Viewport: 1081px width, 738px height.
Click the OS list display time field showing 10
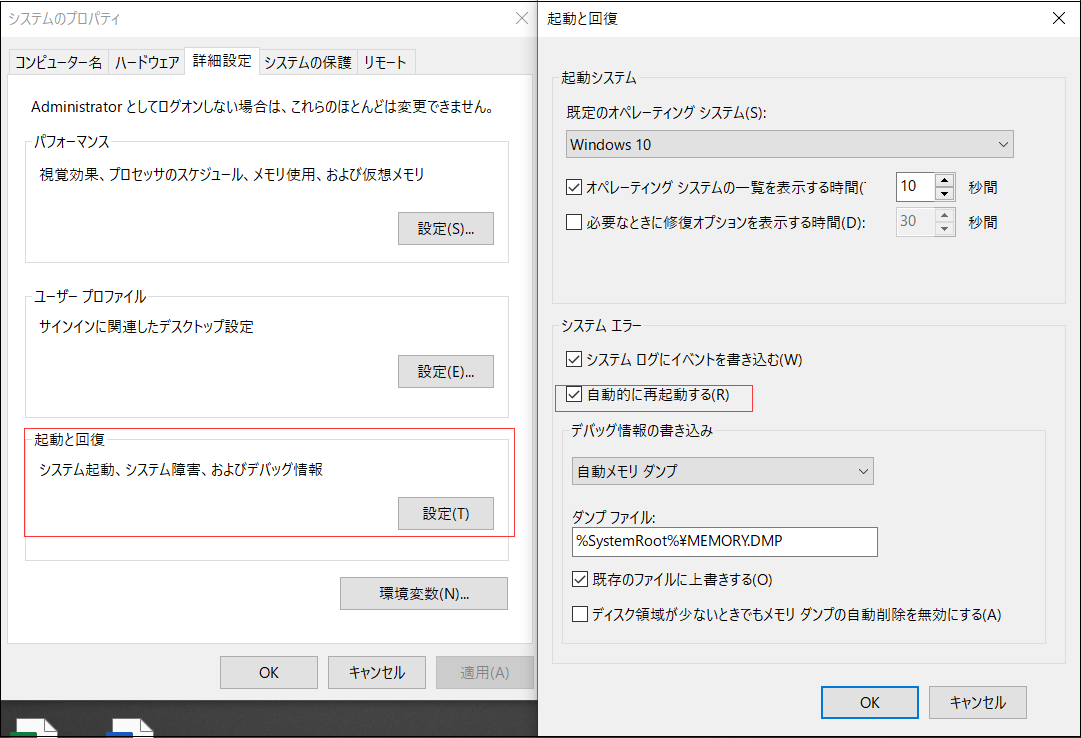coord(916,186)
